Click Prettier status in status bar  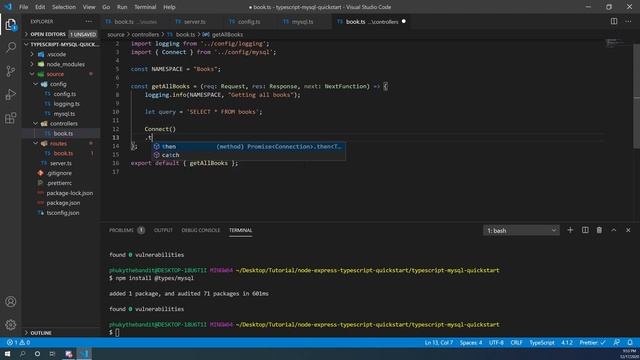pyautogui.click(x=593, y=342)
